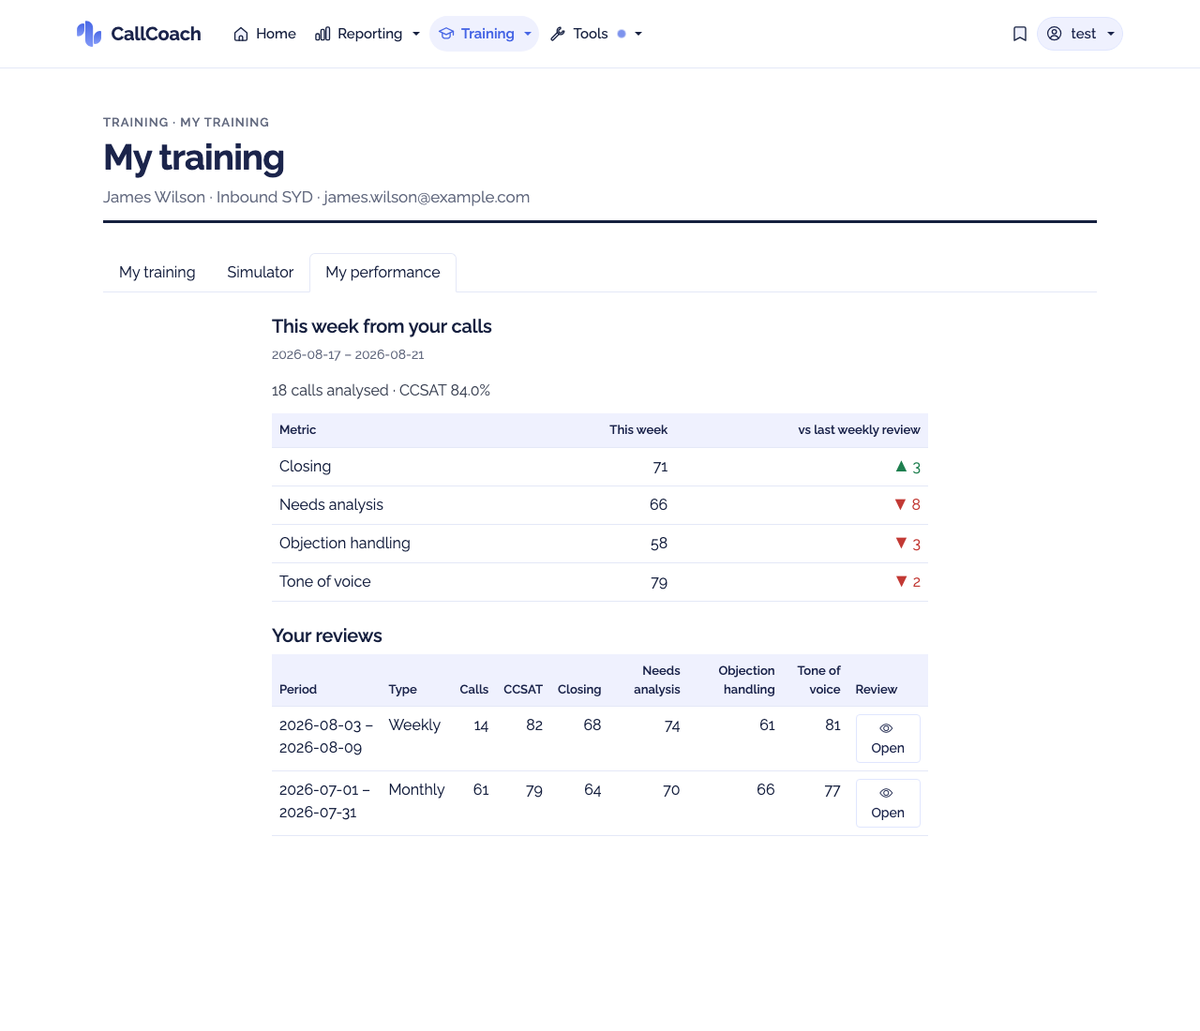This screenshot has width=1200, height=1031.
Task: Go to Home in the navigation bar
Action: (x=265, y=34)
